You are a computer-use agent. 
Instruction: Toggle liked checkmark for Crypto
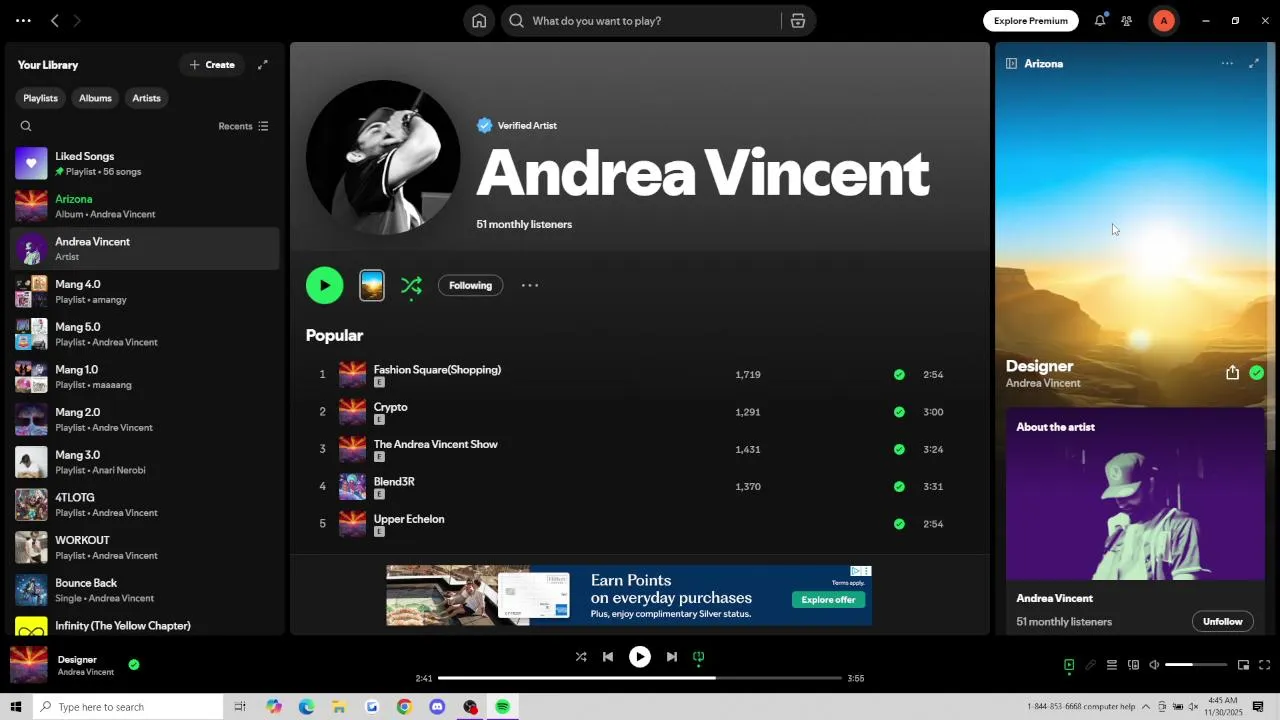pos(899,412)
